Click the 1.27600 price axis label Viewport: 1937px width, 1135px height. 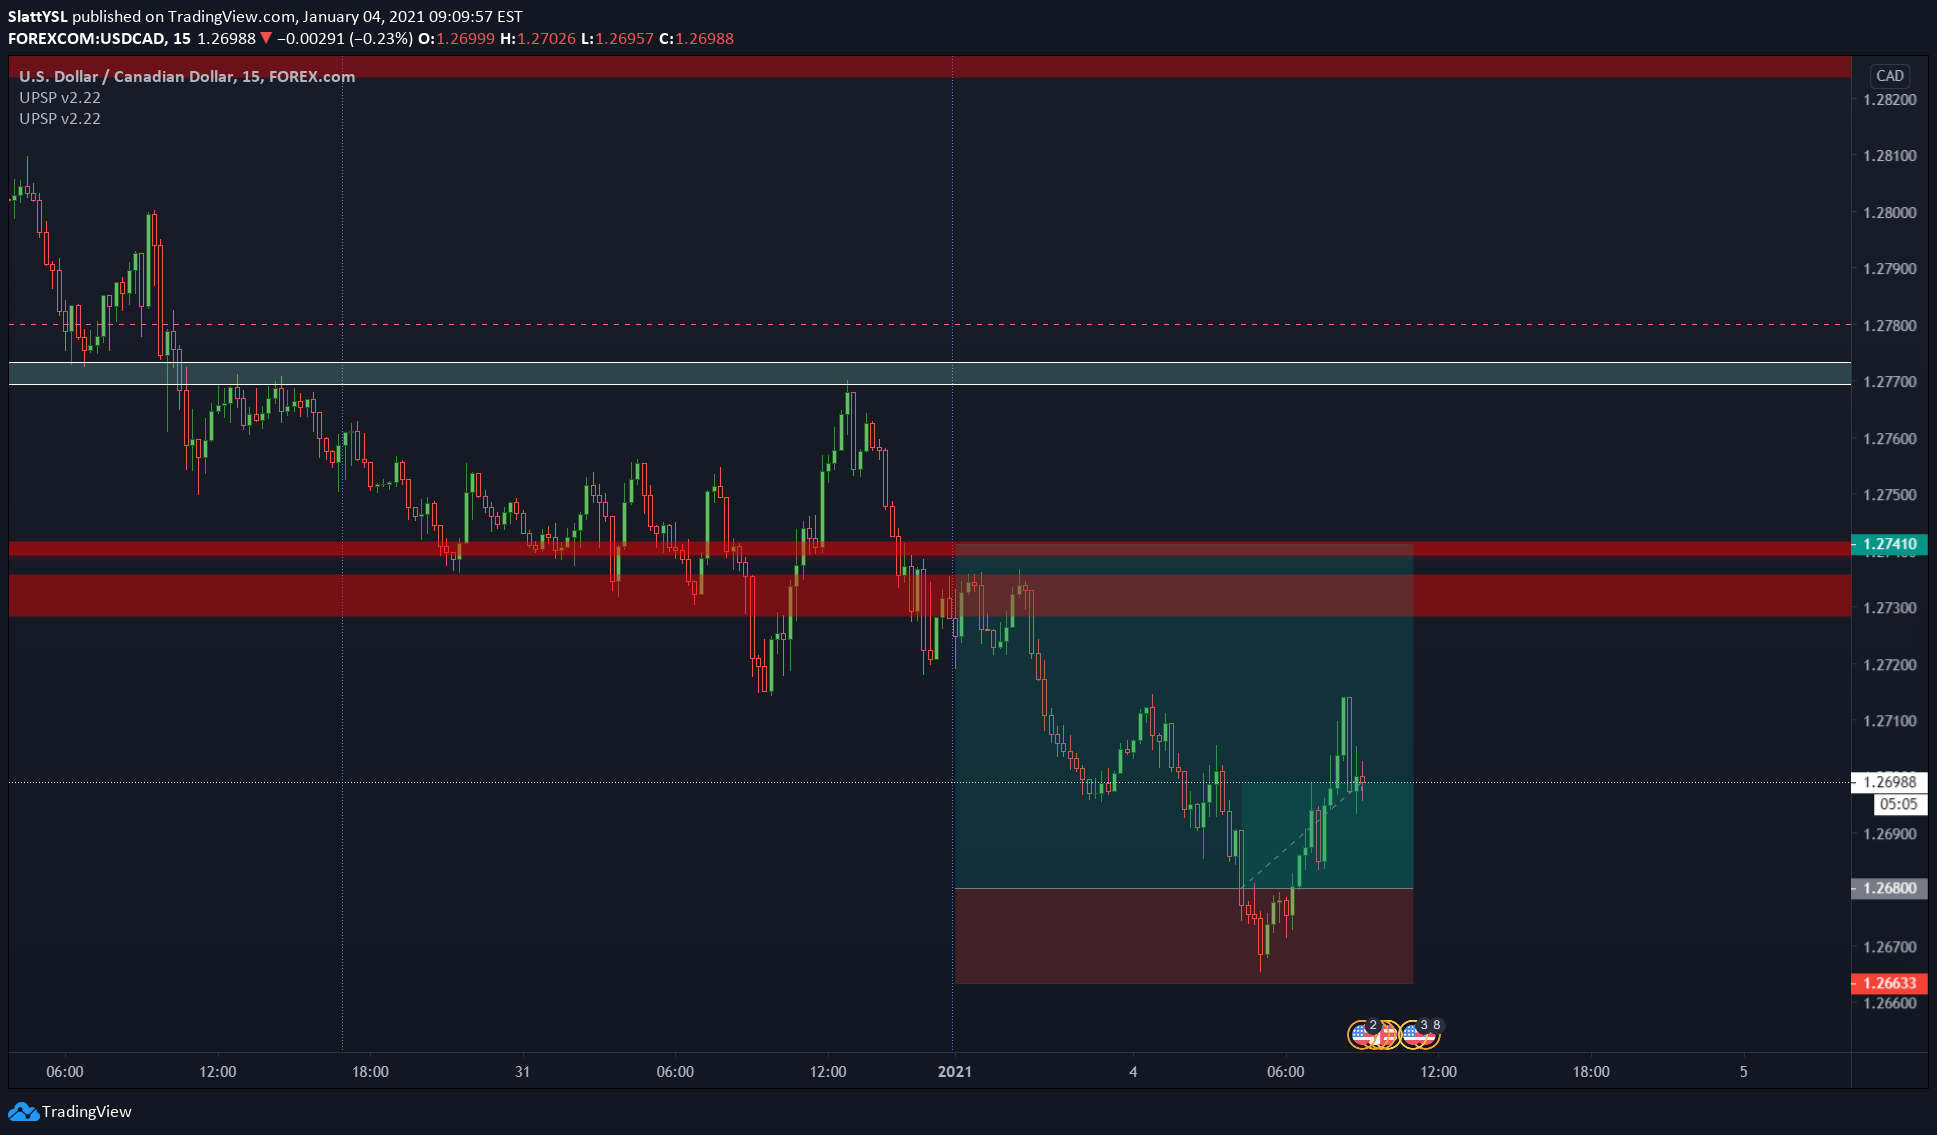tap(1889, 438)
